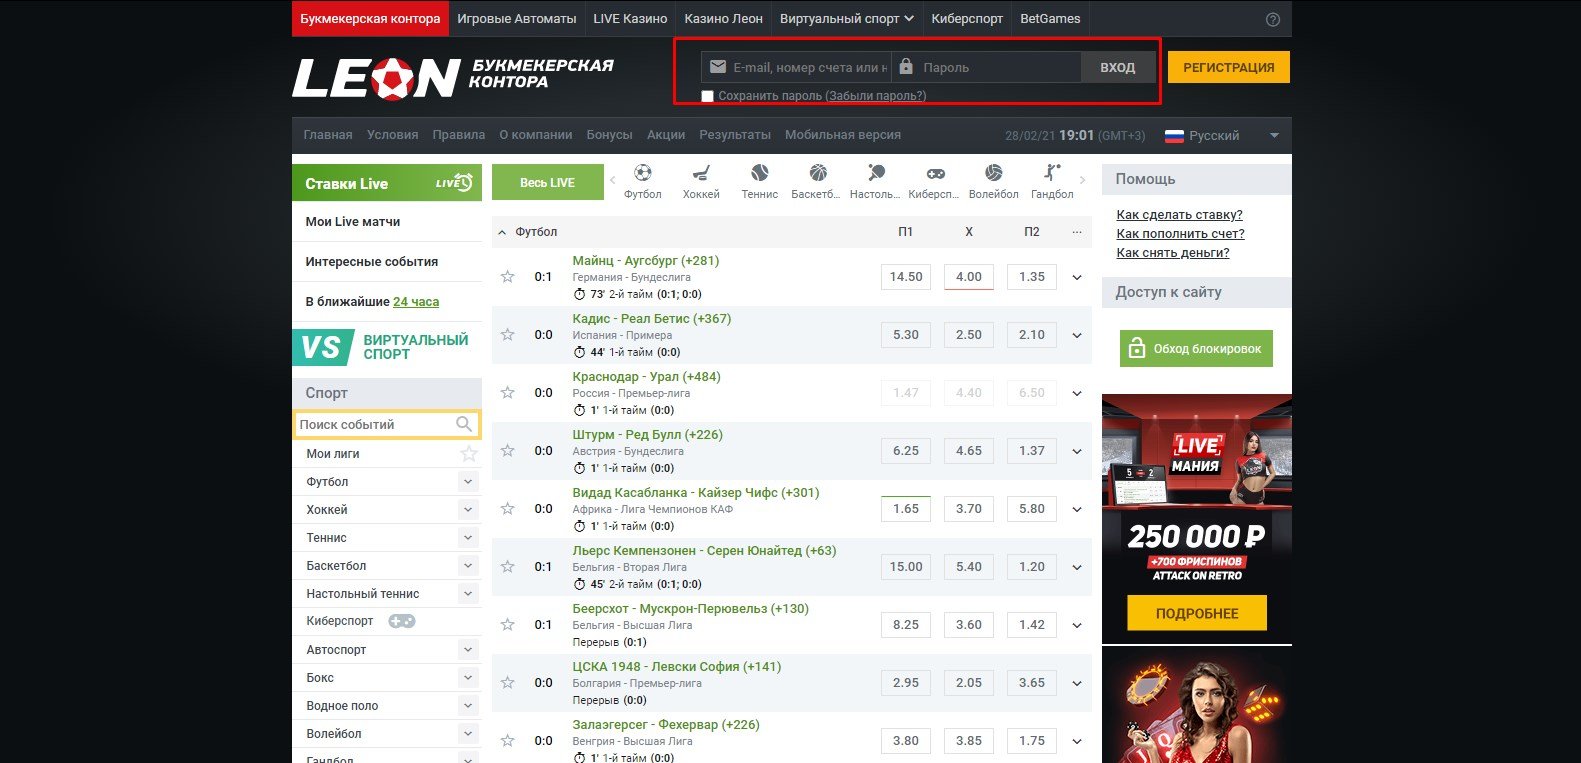This screenshot has height=763, width=1581.
Task: Click the VS virtual sport logo
Action: click(x=321, y=348)
